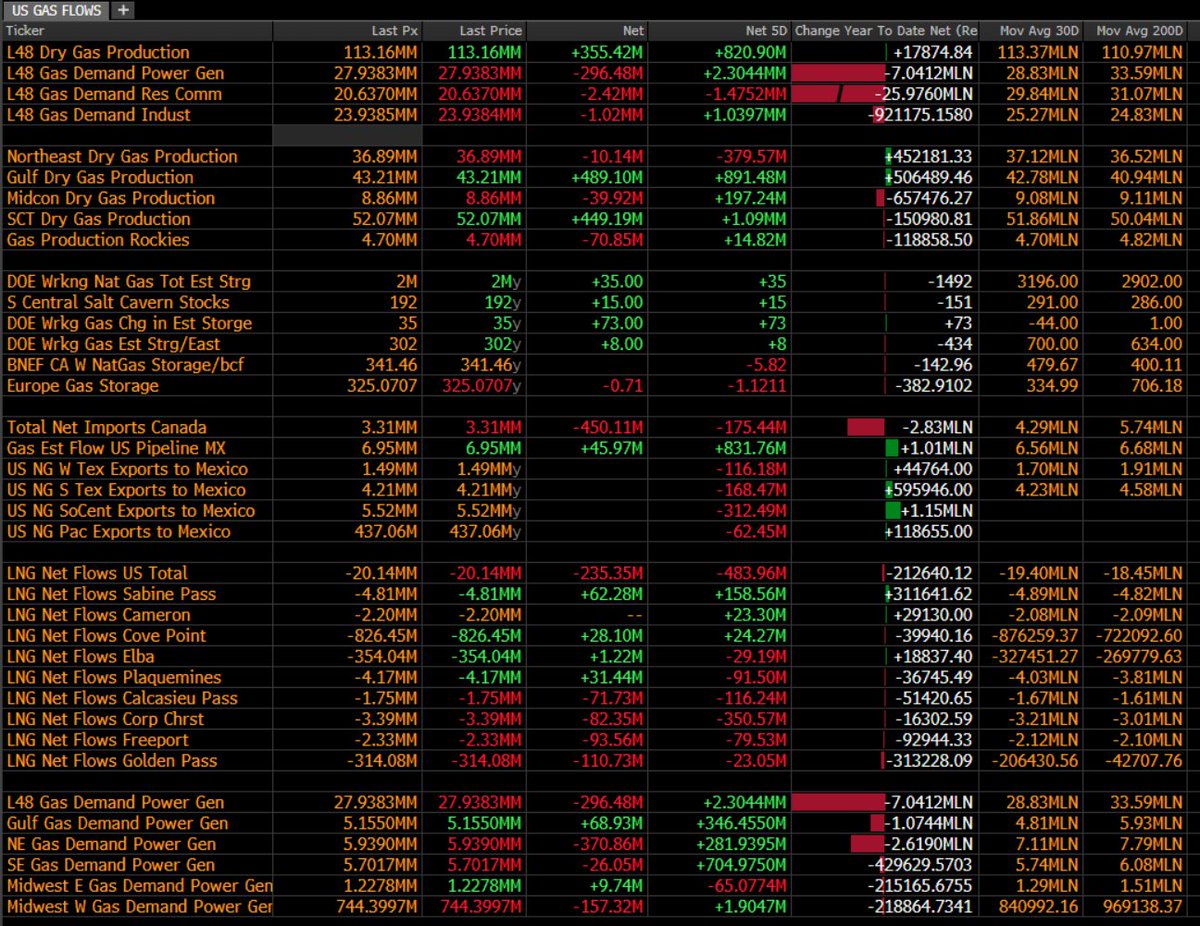Open BNEF CA W NatGas Storage/bcf ticker
The height and width of the screenshot is (926, 1200).
click(124, 365)
